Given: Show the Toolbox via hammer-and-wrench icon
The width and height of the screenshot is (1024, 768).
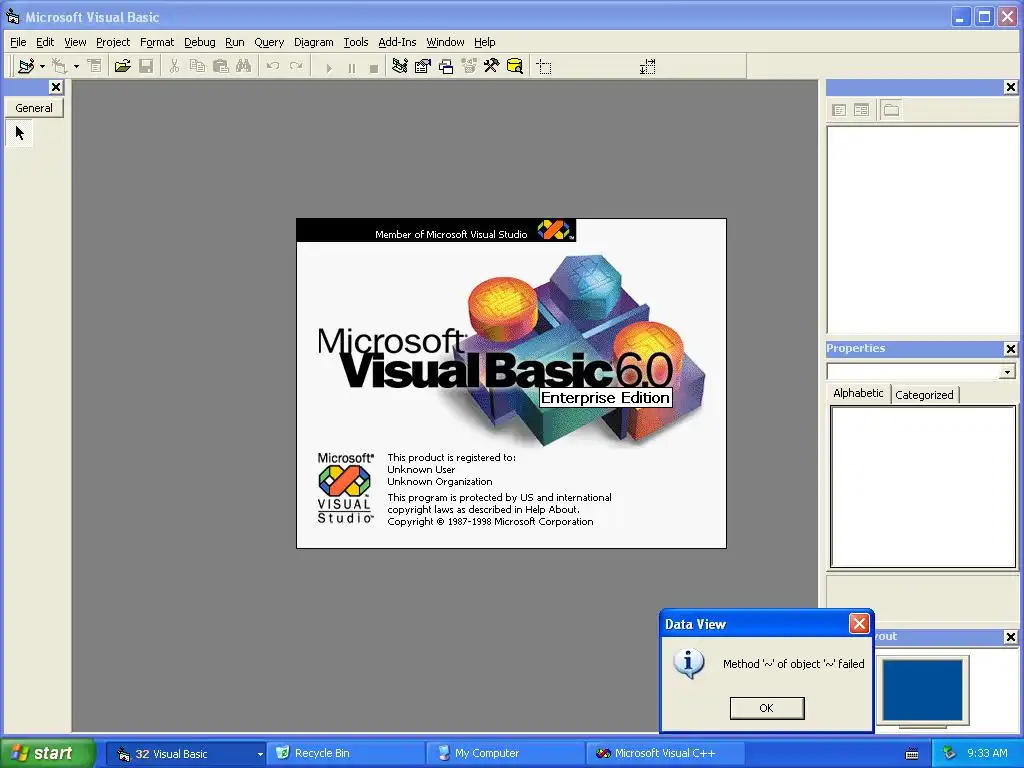Looking at the screenshot, I should (x=491, y=66).
